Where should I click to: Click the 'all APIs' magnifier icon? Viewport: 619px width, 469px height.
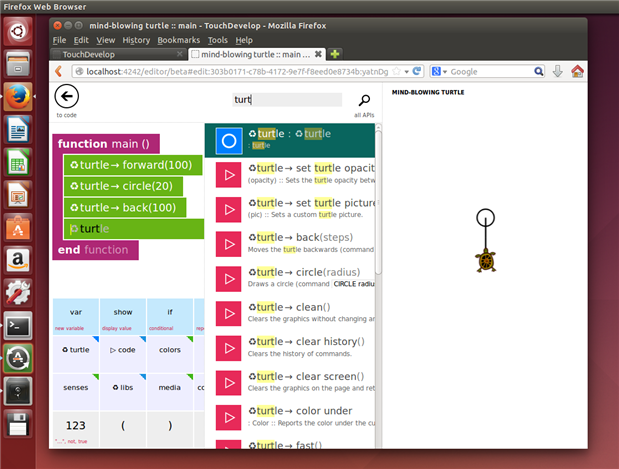pos(364,100)
